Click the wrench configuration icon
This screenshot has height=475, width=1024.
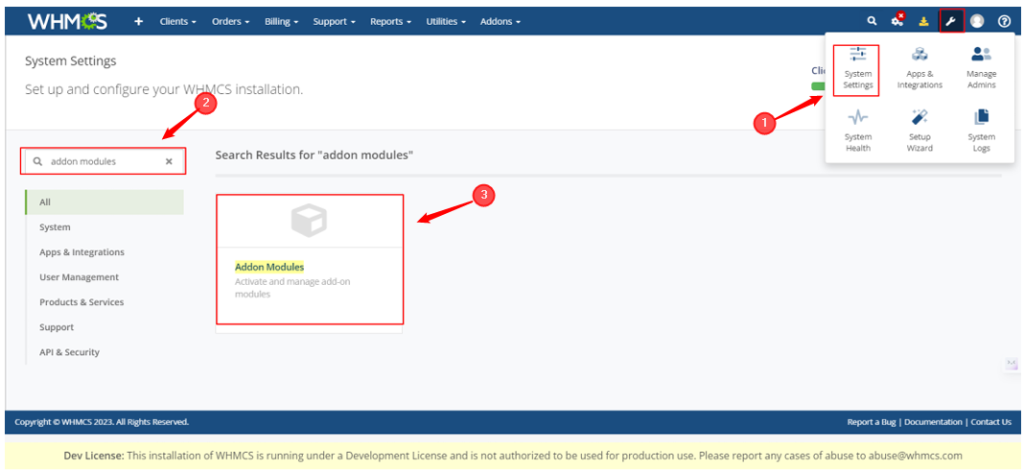pos(951,21)
